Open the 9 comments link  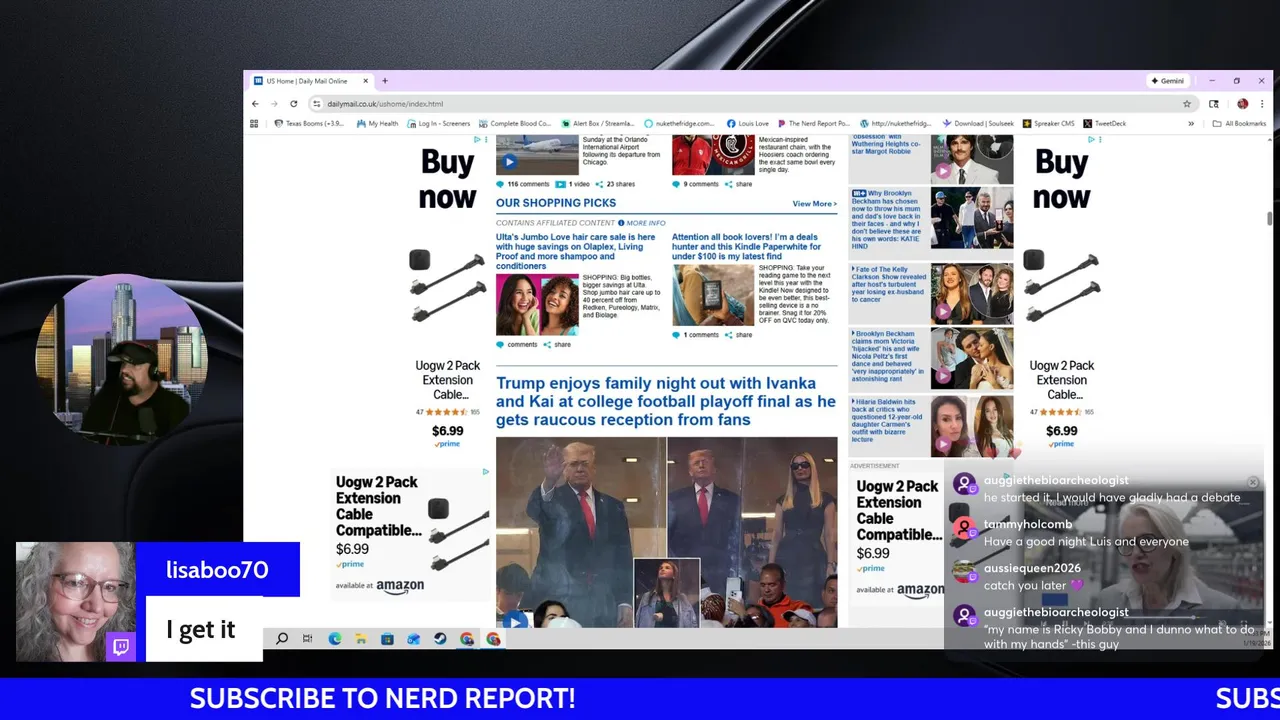696,184
